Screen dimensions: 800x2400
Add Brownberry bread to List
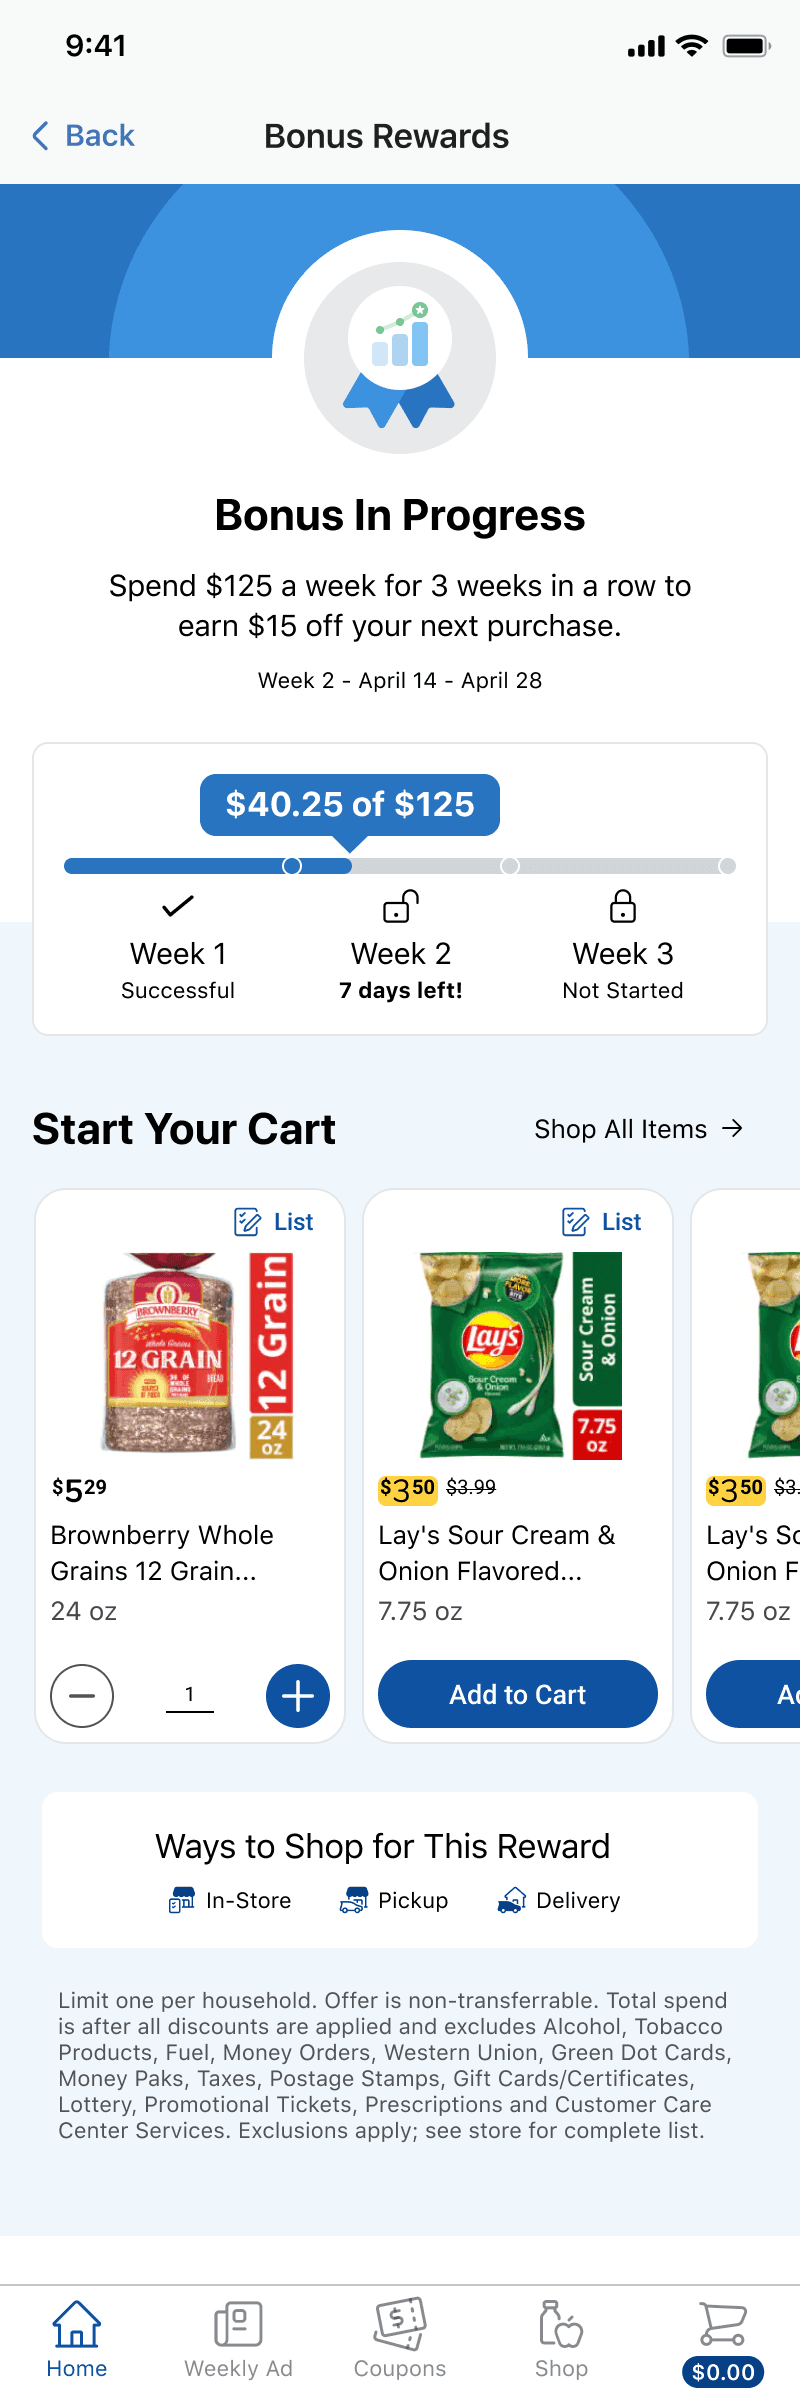(274, 1222)
